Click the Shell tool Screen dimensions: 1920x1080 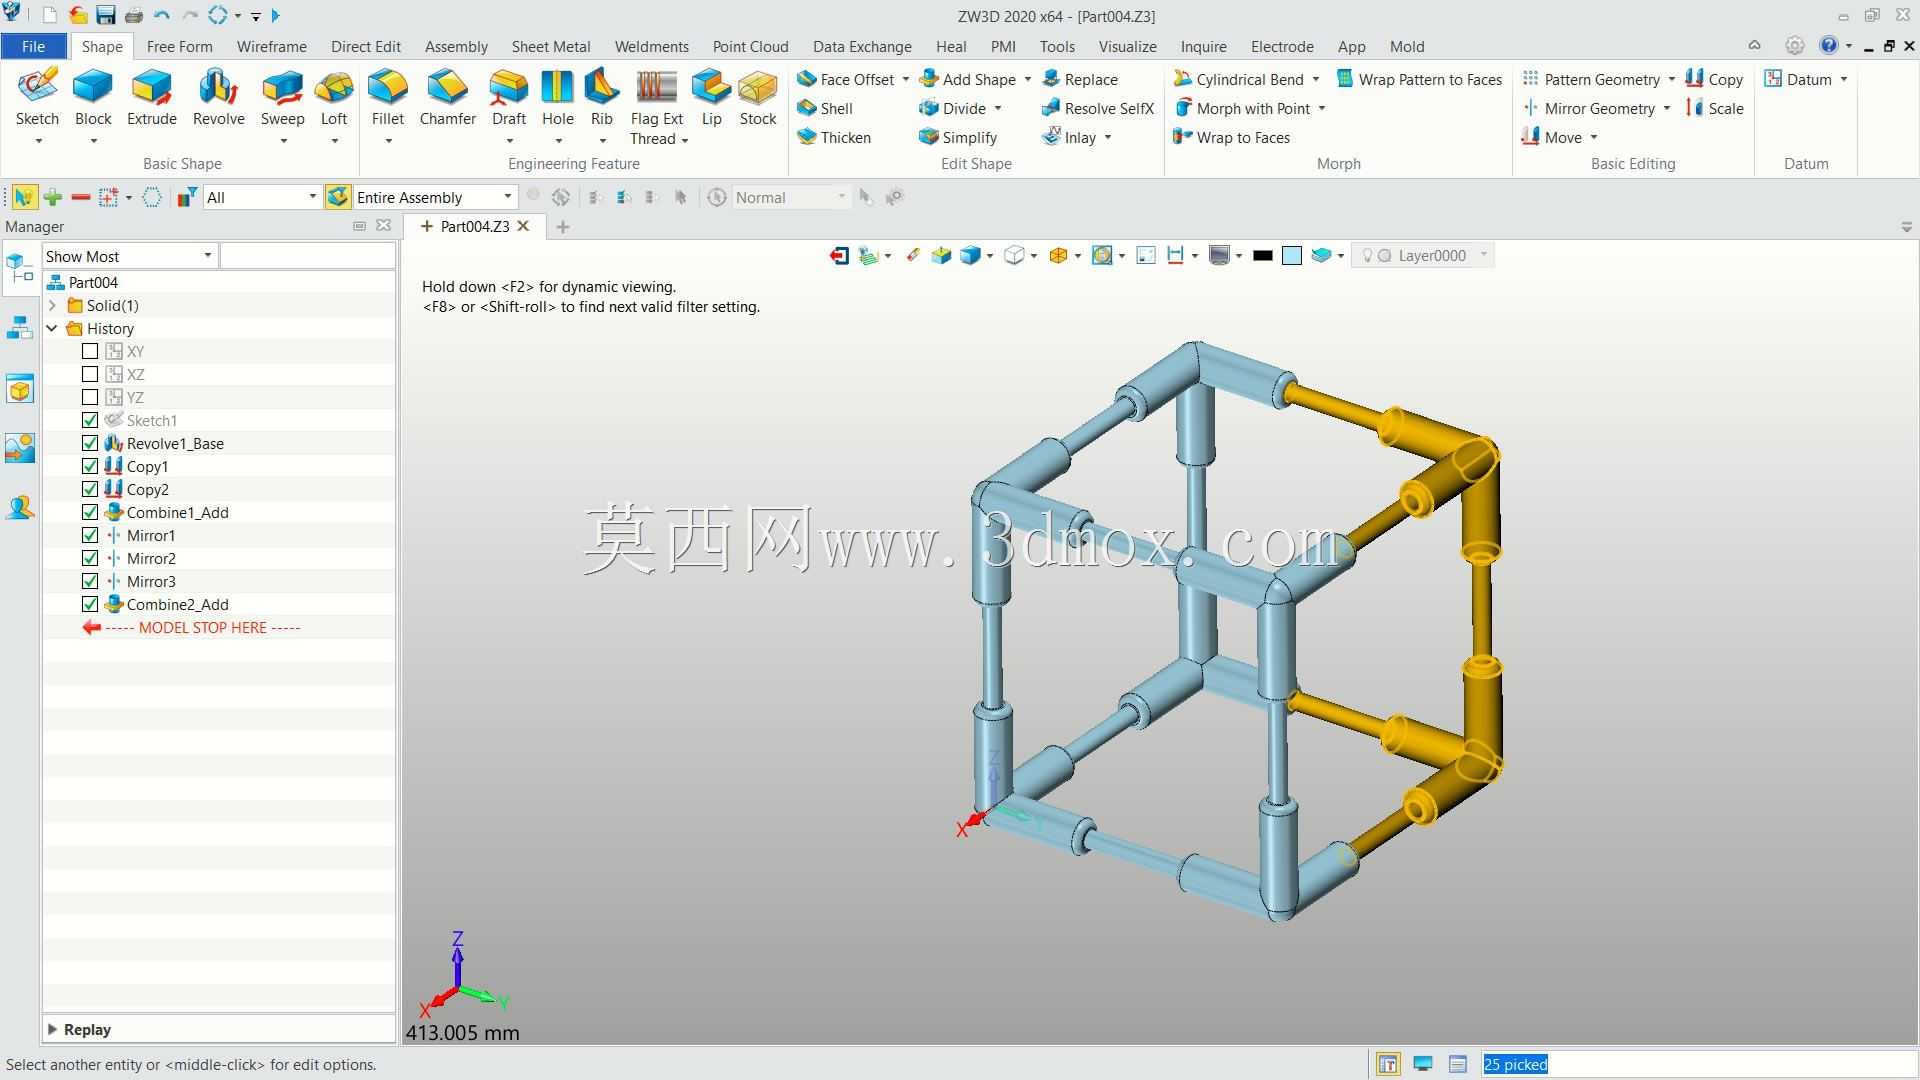point(825,108)
